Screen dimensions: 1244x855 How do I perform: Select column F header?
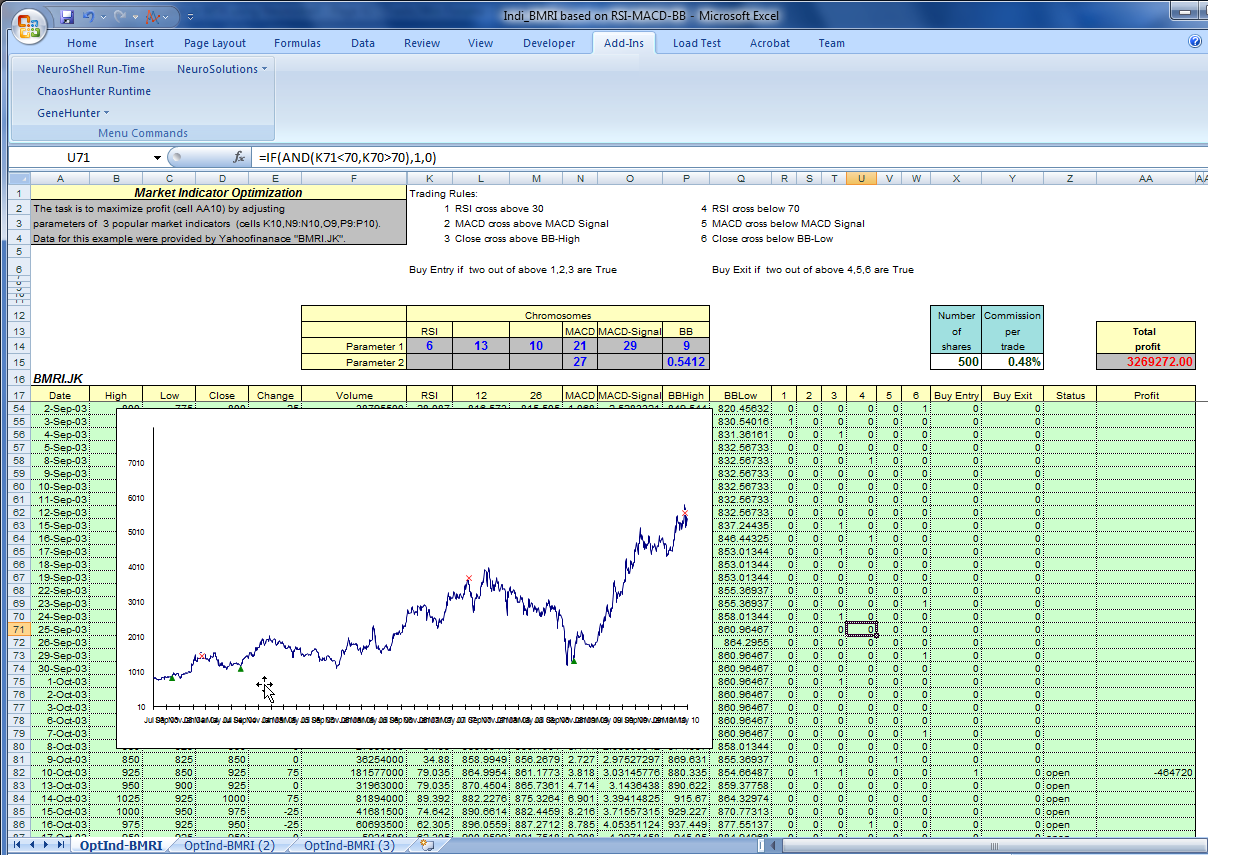[354, 178]
